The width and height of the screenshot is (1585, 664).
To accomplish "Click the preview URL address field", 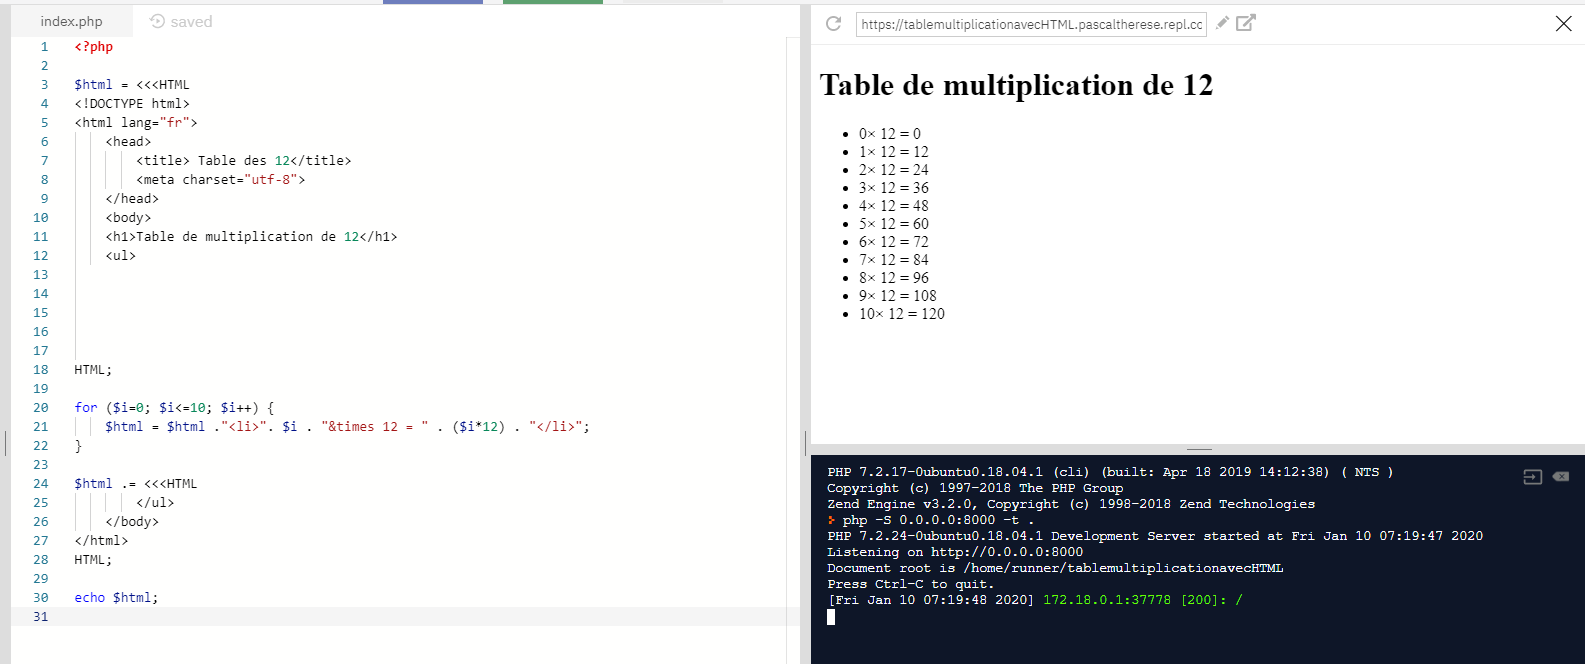I will coord(1030,24).
